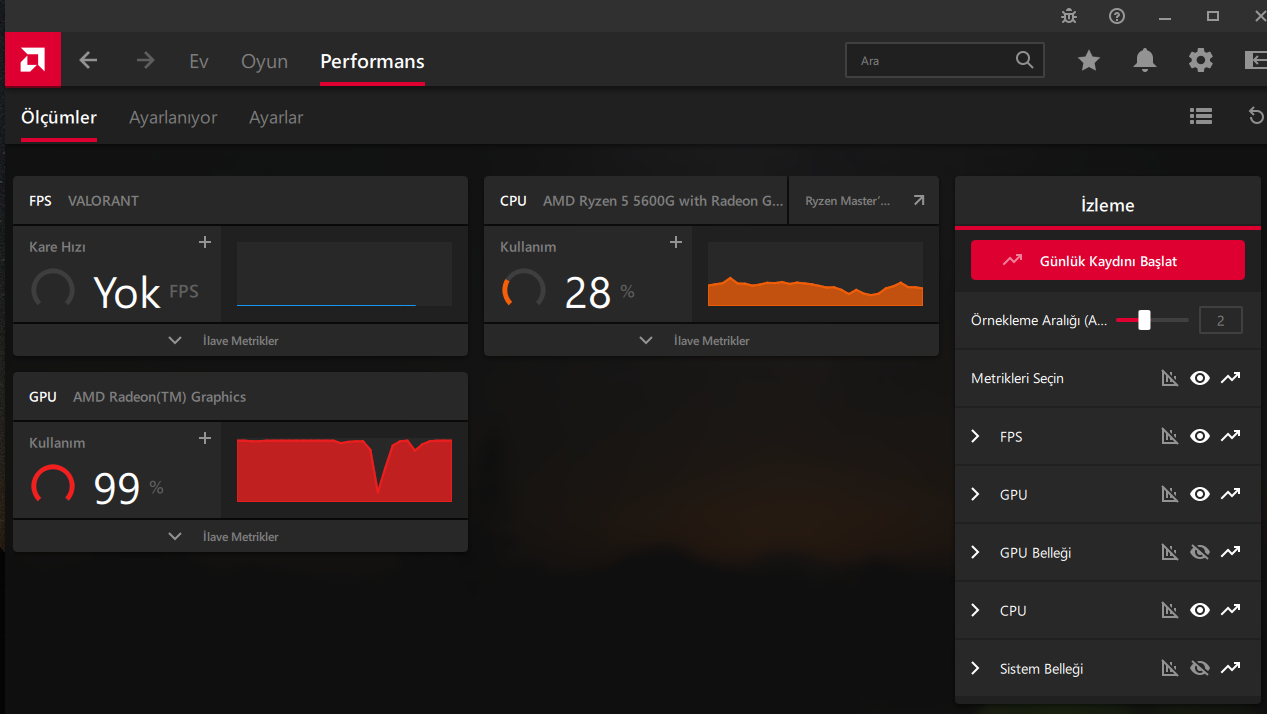
Task: Start logging with Günlük Kaydını Başlat
Action: pos(1108,260)
